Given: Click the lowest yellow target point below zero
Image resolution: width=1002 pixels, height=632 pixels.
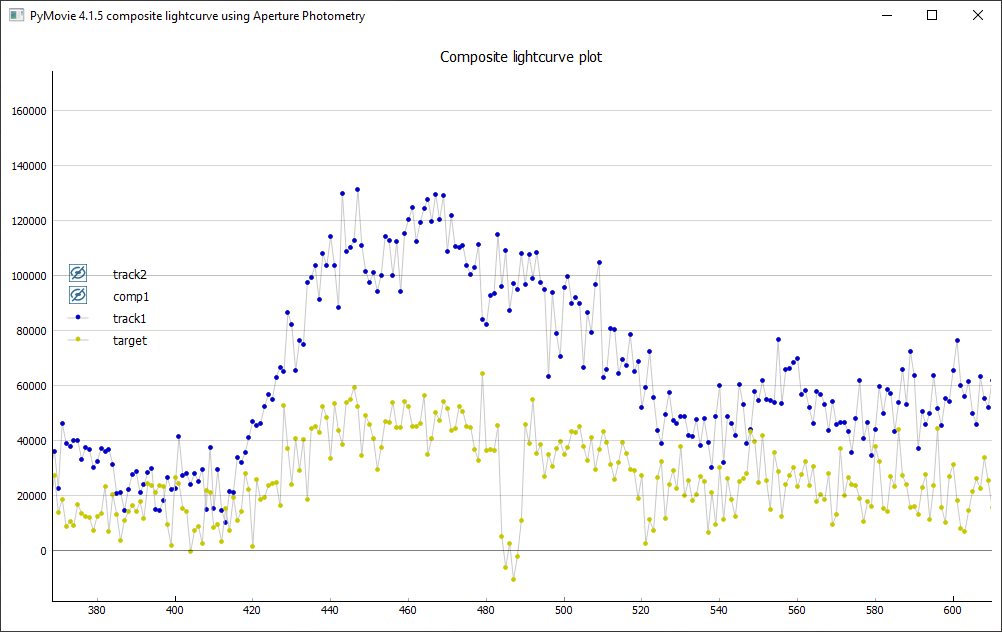Looking at the screenshot, I should (513, 579).
